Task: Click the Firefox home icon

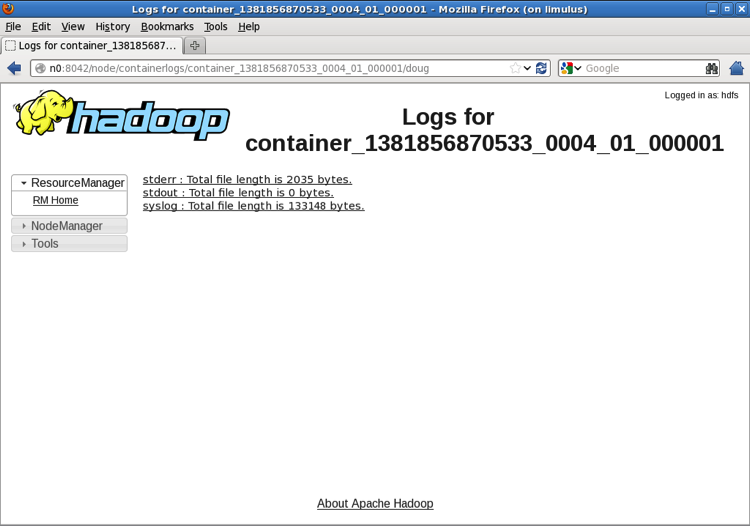Action: pos(737,68)
